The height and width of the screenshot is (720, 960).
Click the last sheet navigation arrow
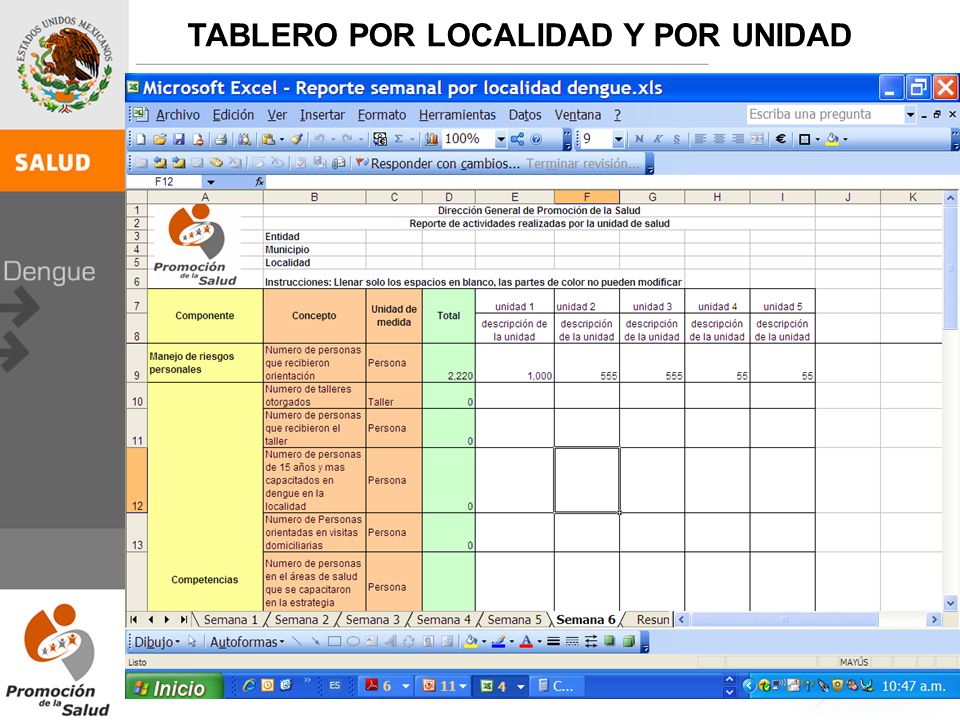pyautogui.click(x=183, y=620)
